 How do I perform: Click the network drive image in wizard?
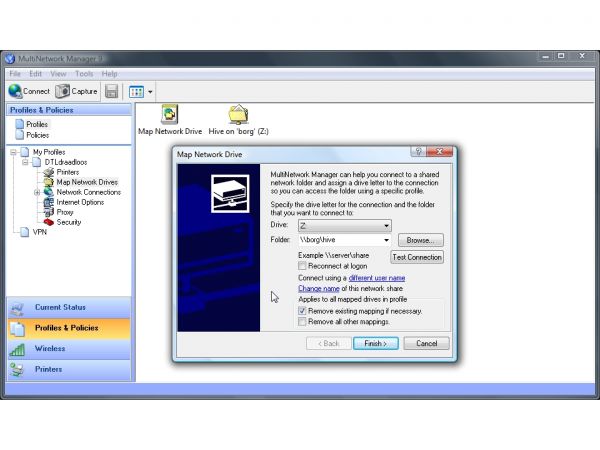(230, 194)
